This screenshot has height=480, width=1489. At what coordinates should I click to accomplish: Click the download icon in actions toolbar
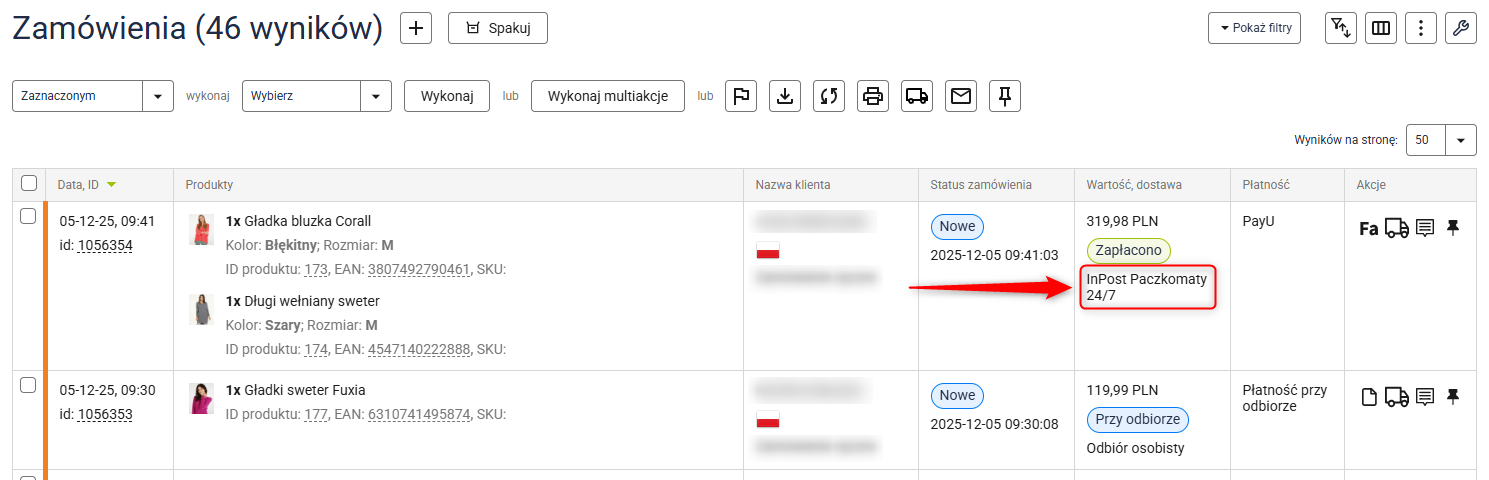coord(785,96)
